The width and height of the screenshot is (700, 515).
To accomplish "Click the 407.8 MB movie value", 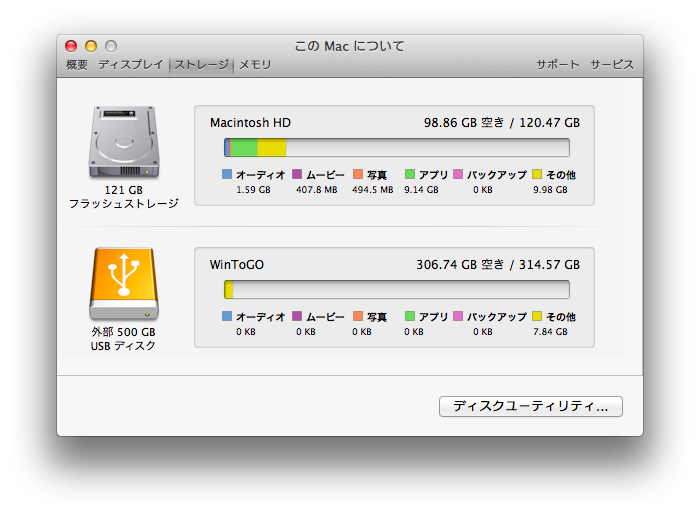I will (317, 190).
